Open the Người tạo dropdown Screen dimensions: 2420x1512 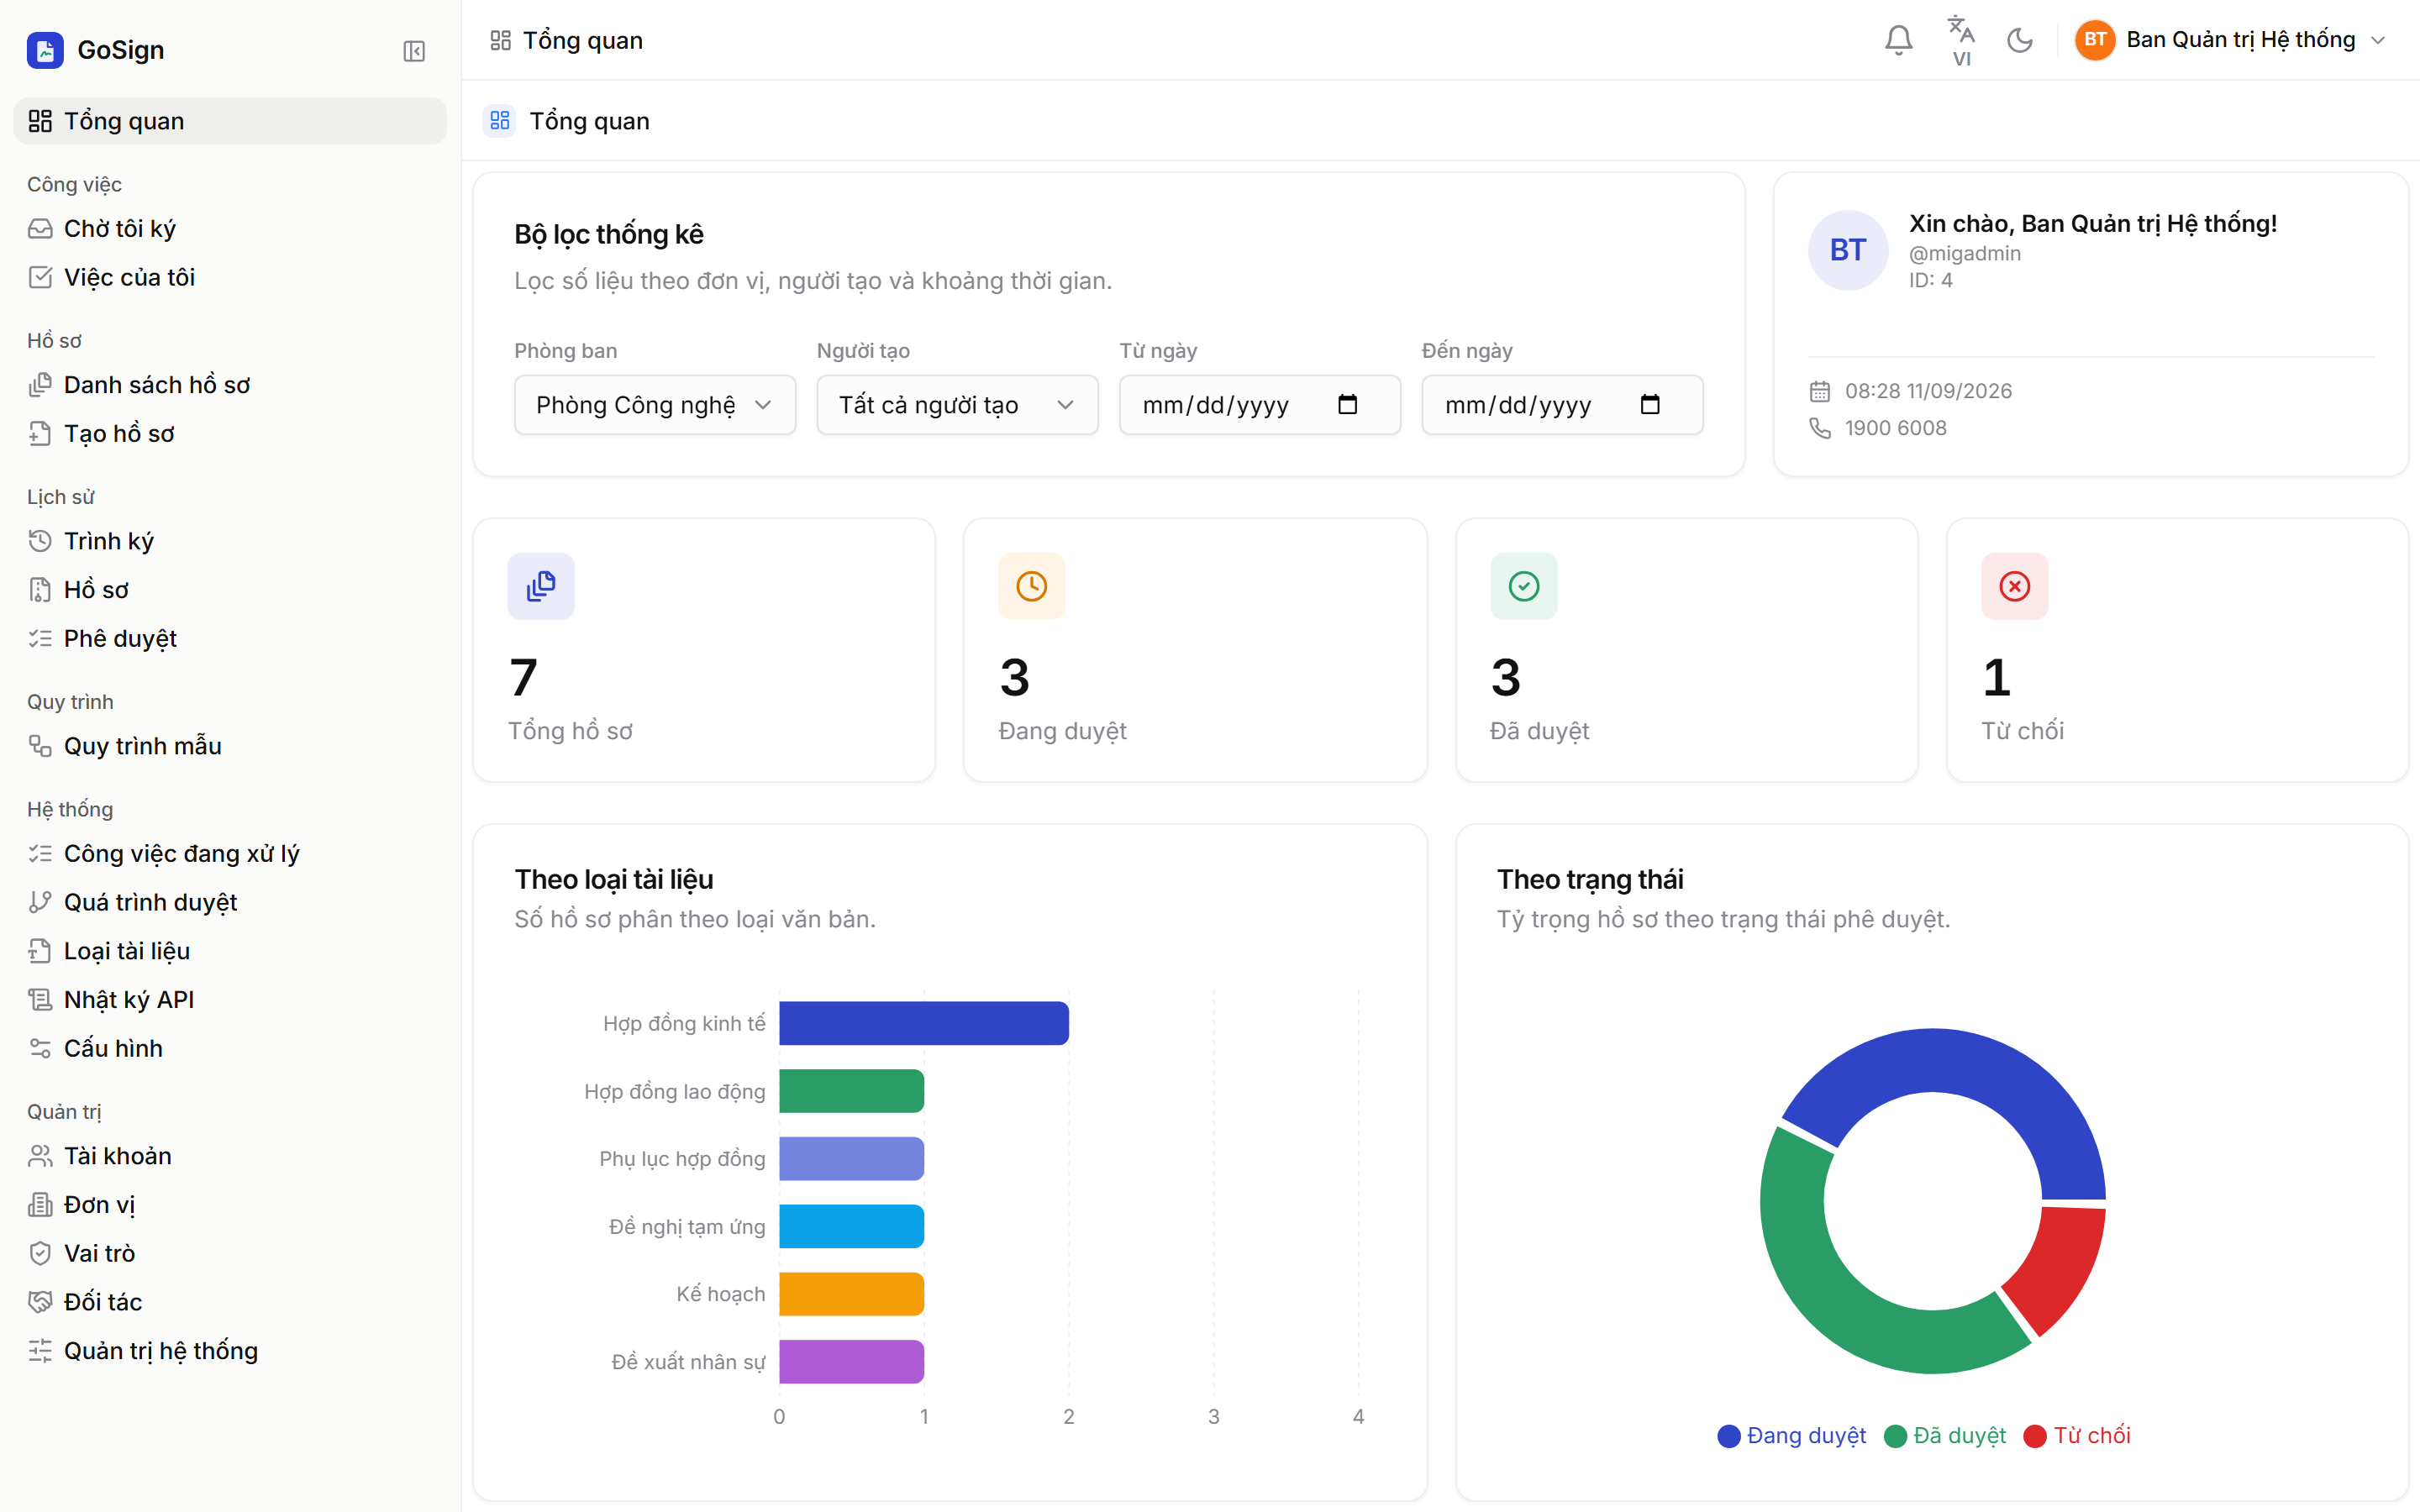[957, 405]
